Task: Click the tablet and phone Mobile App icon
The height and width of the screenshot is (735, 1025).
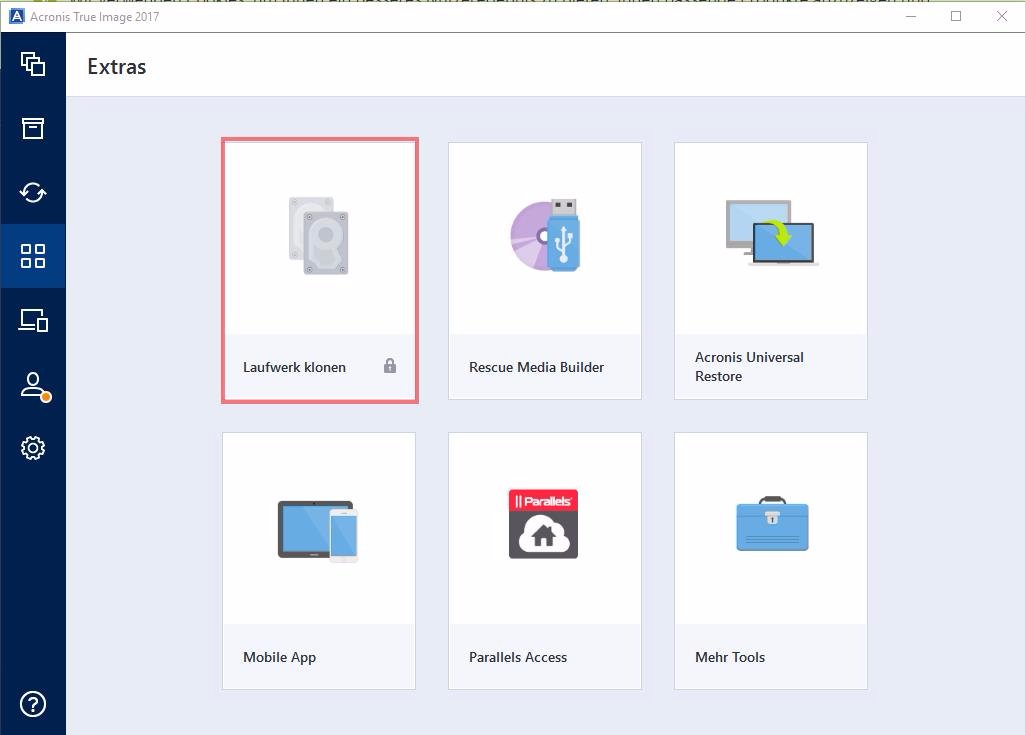Action: tap(318, 530)
